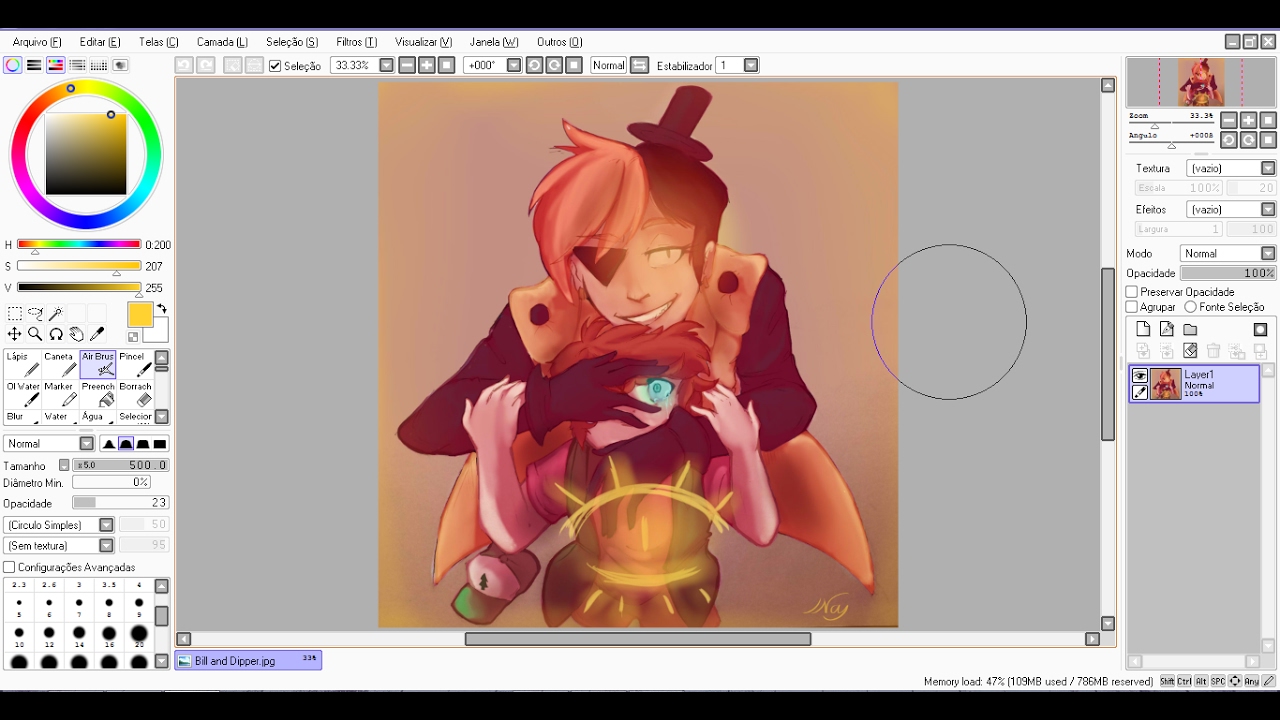This screenshot has height=720, width=1280.
Task: Open the Camada menu
Action: (222, 42)
